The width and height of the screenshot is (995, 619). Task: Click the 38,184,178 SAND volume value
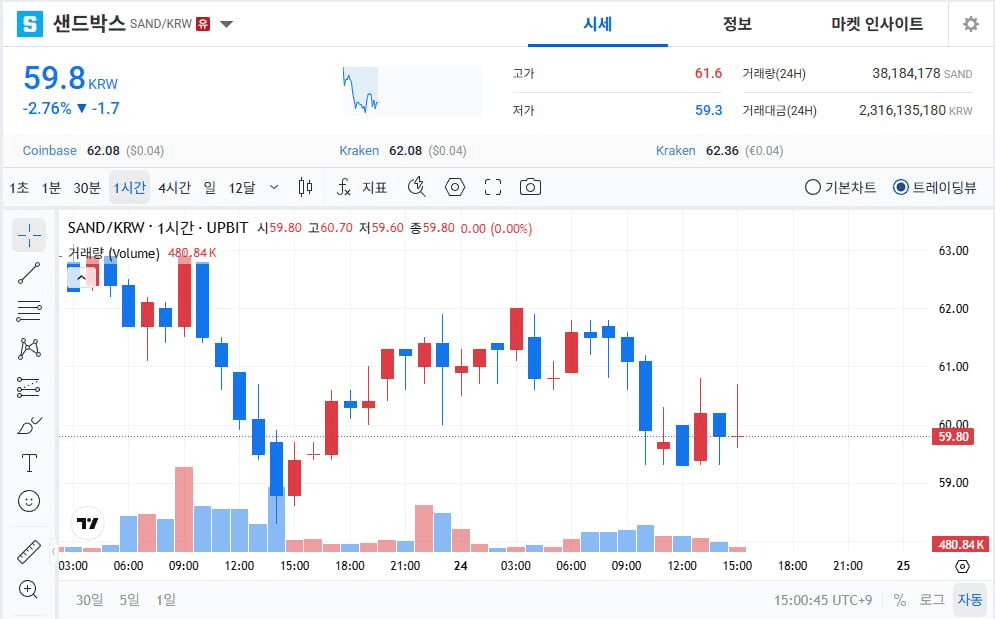[922, 74]
